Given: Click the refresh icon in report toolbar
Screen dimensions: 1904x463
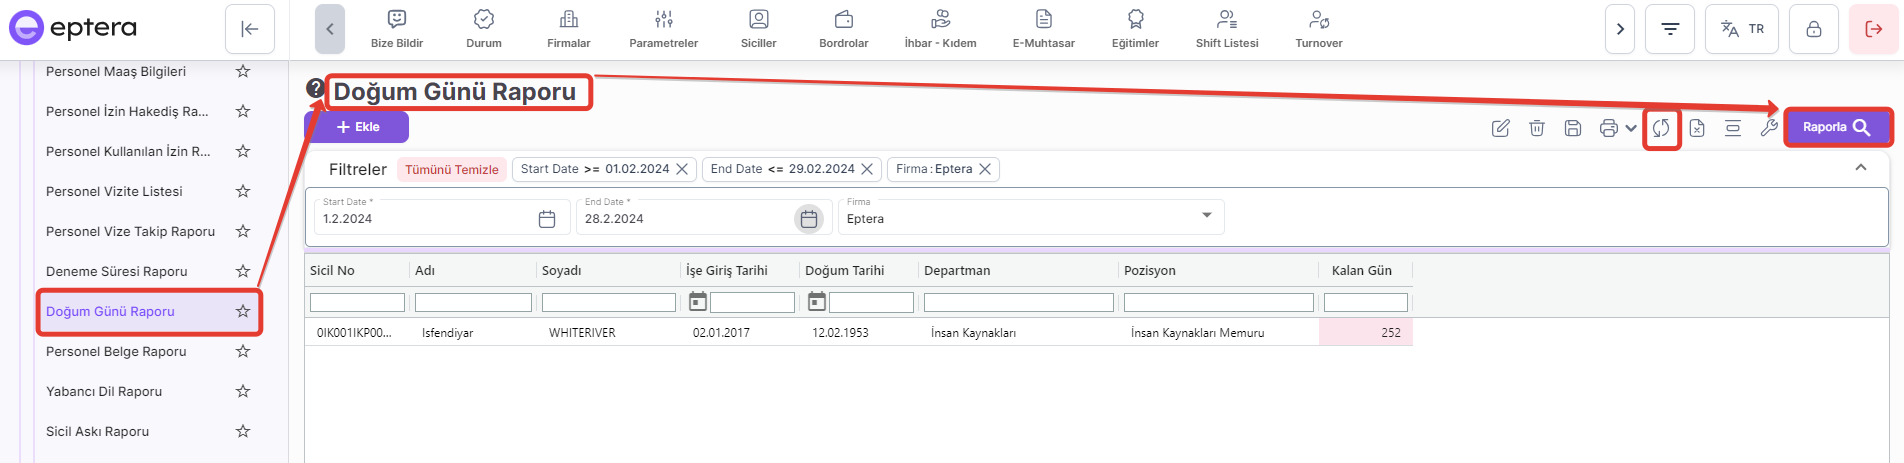Looking at the screenshot, I should (x=1661, y=128).
